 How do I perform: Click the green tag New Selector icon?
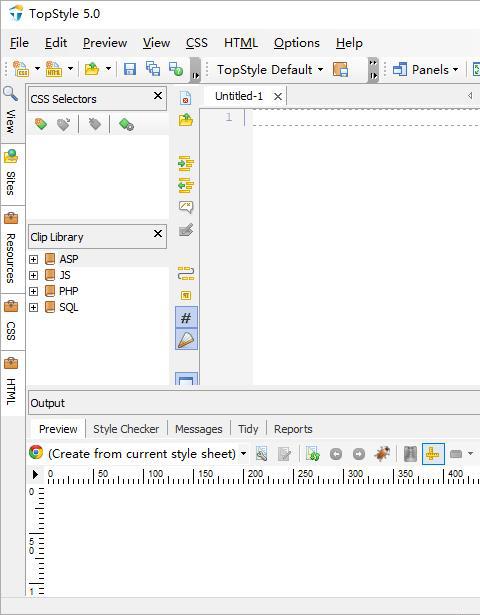40,124
